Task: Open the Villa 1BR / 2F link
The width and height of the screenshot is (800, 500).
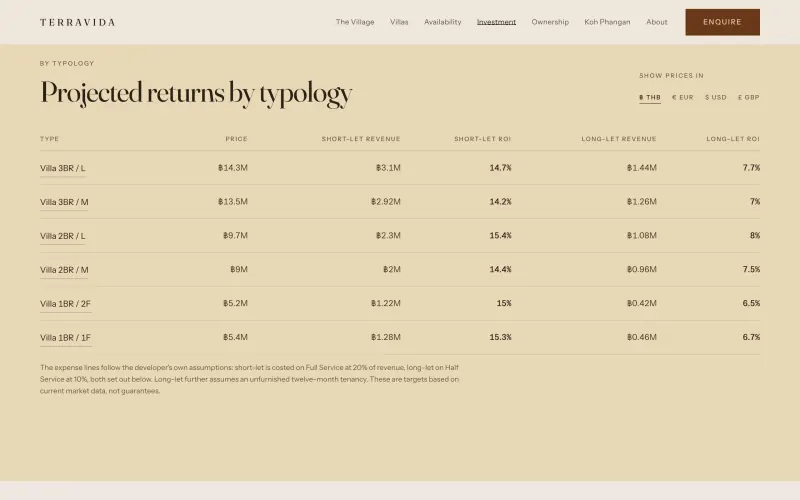Action: [65, 304]
